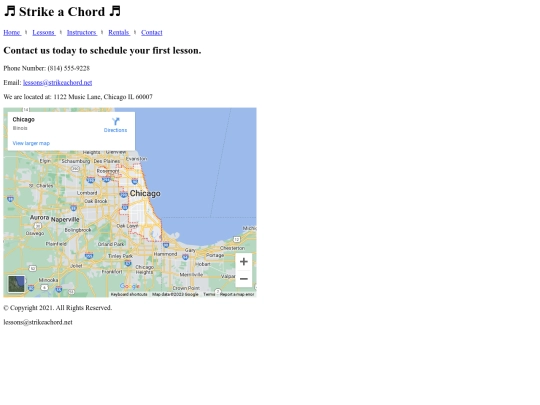Click the Tinley Park map label
540x405 pixels.
tap(120, 256)
